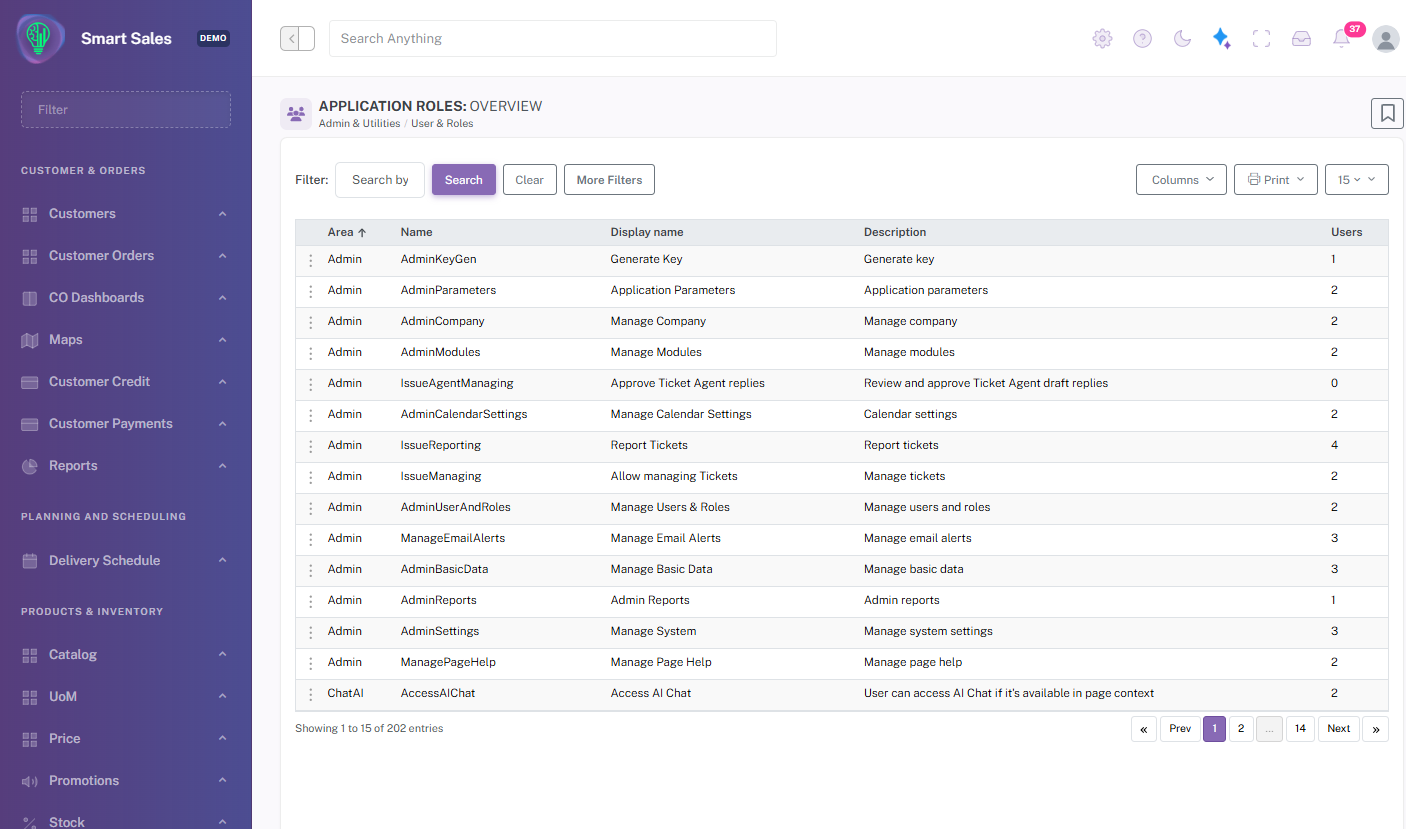Open row menu for AdminModules
This screenshot has width=1406, height=829.
(x=311, y=353)
